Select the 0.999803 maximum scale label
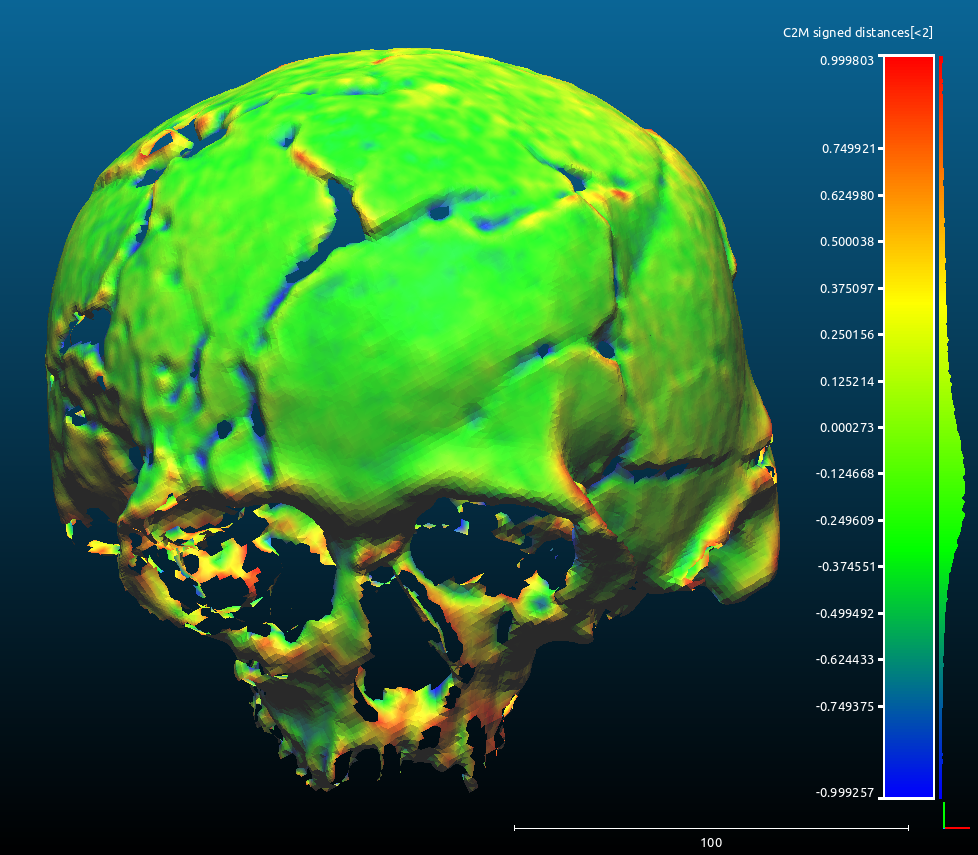Image resolution: width=978 pixels, height=855 pixels. pos(847,60)
